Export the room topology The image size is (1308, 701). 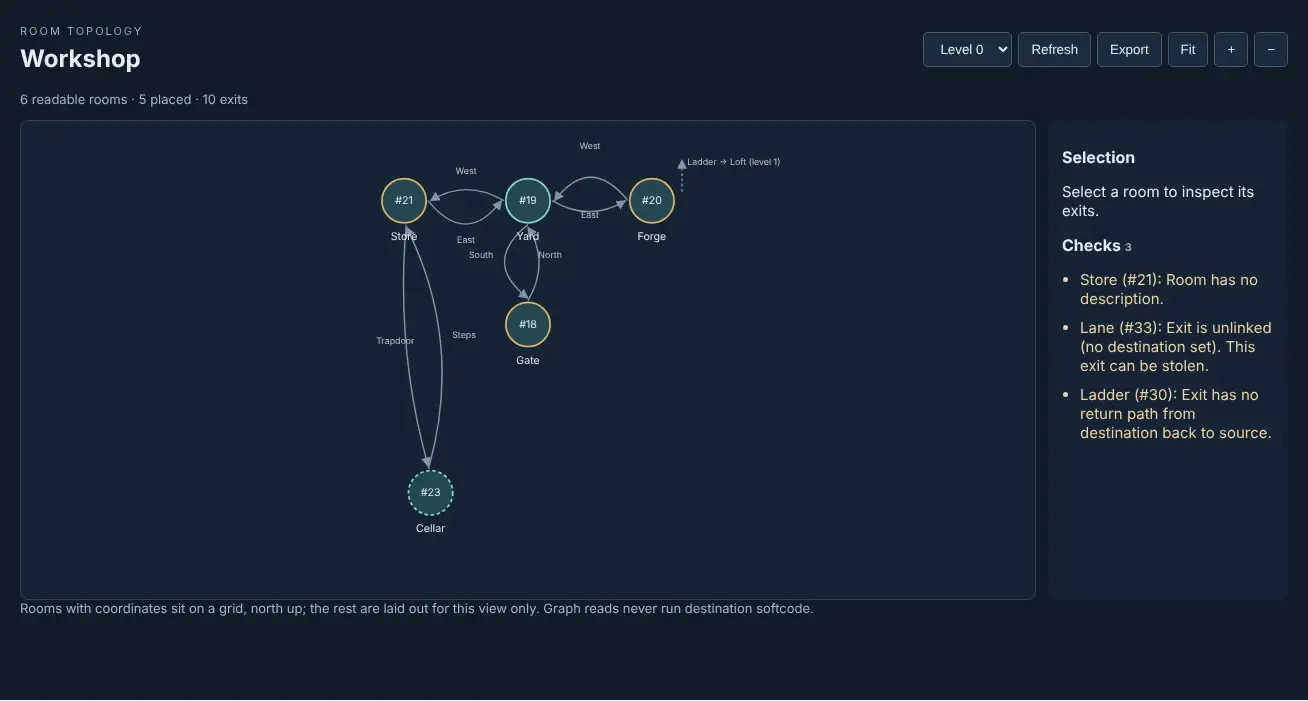1129,50
